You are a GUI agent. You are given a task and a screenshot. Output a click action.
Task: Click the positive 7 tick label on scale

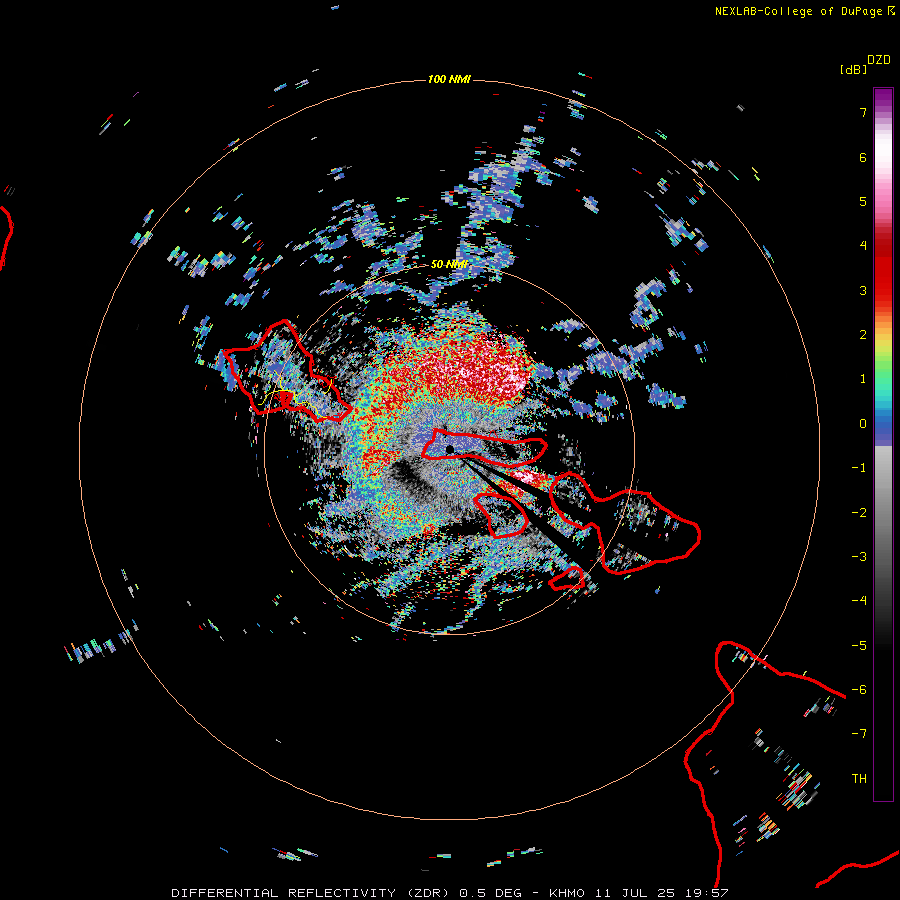pos(863,112)
